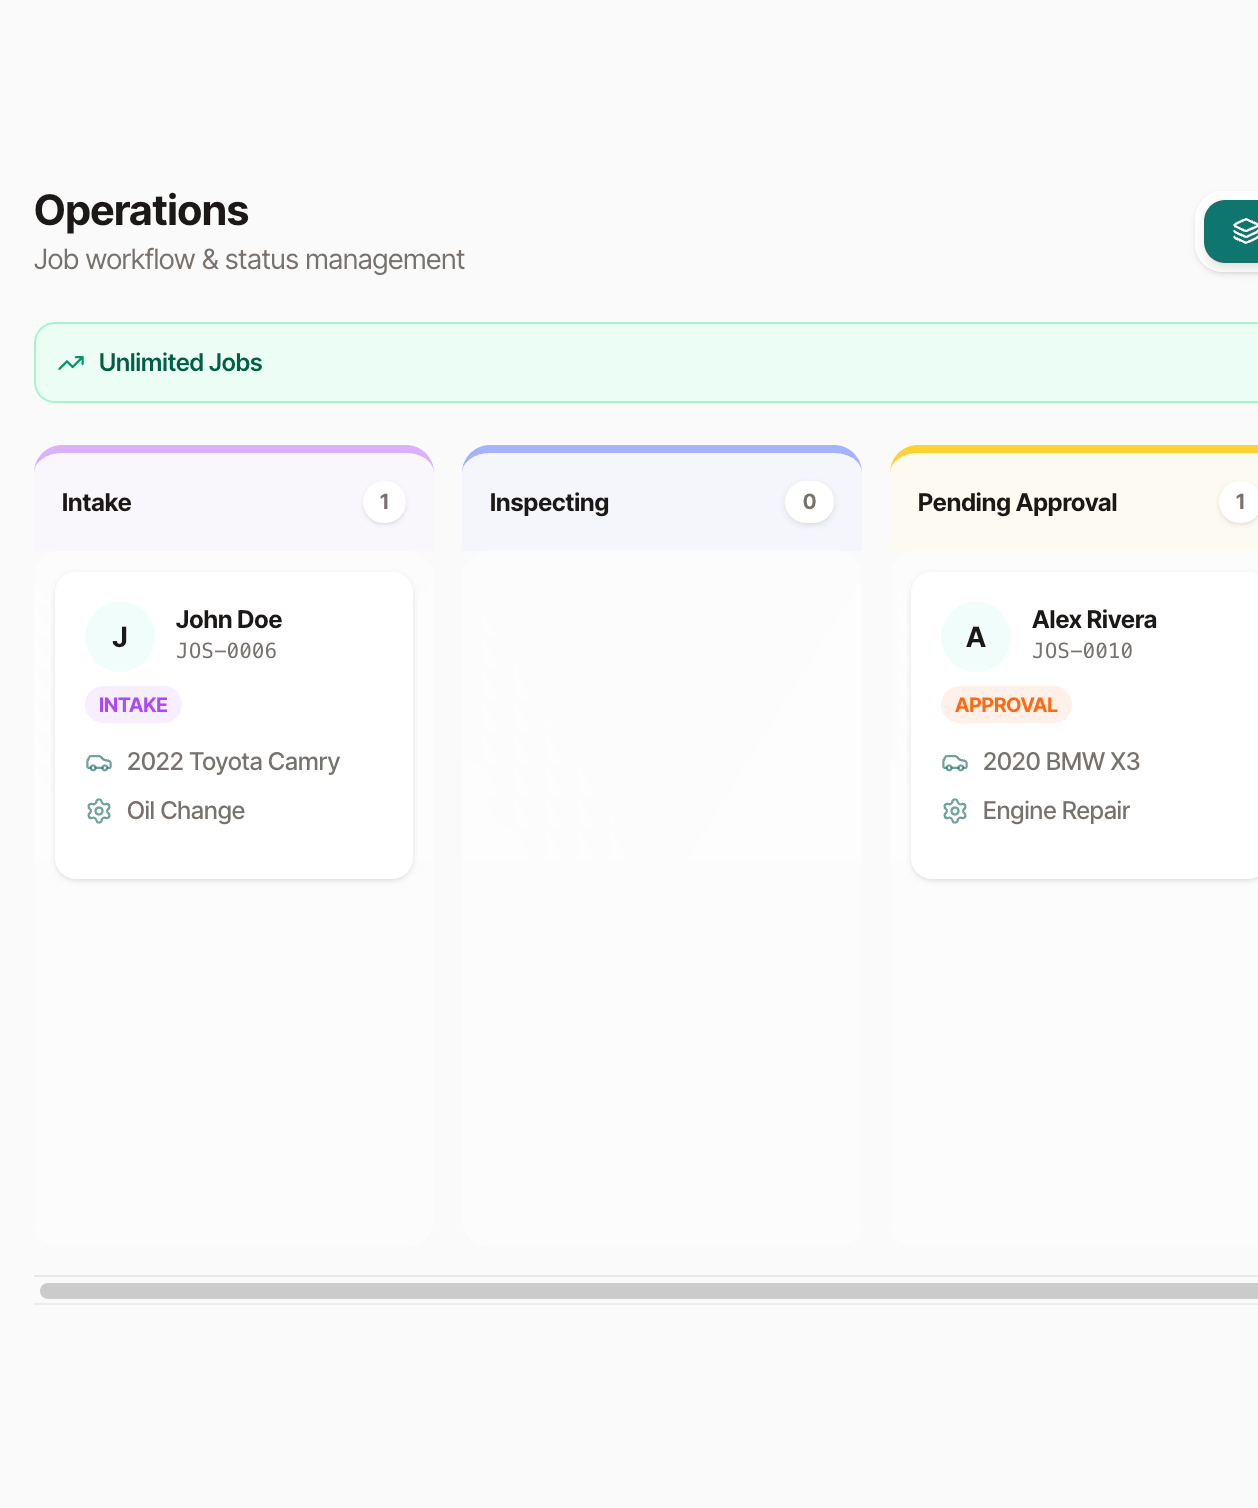This screenshot has width=1258, height=1508.
Task: Click the layers icon button
Action: (x=1231, y=231)
